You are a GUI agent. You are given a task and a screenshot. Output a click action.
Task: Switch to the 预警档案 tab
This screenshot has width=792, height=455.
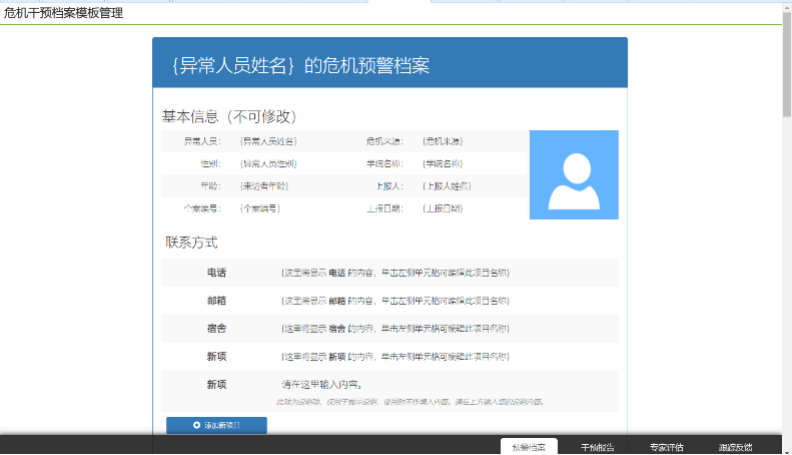tap(528, 447)
